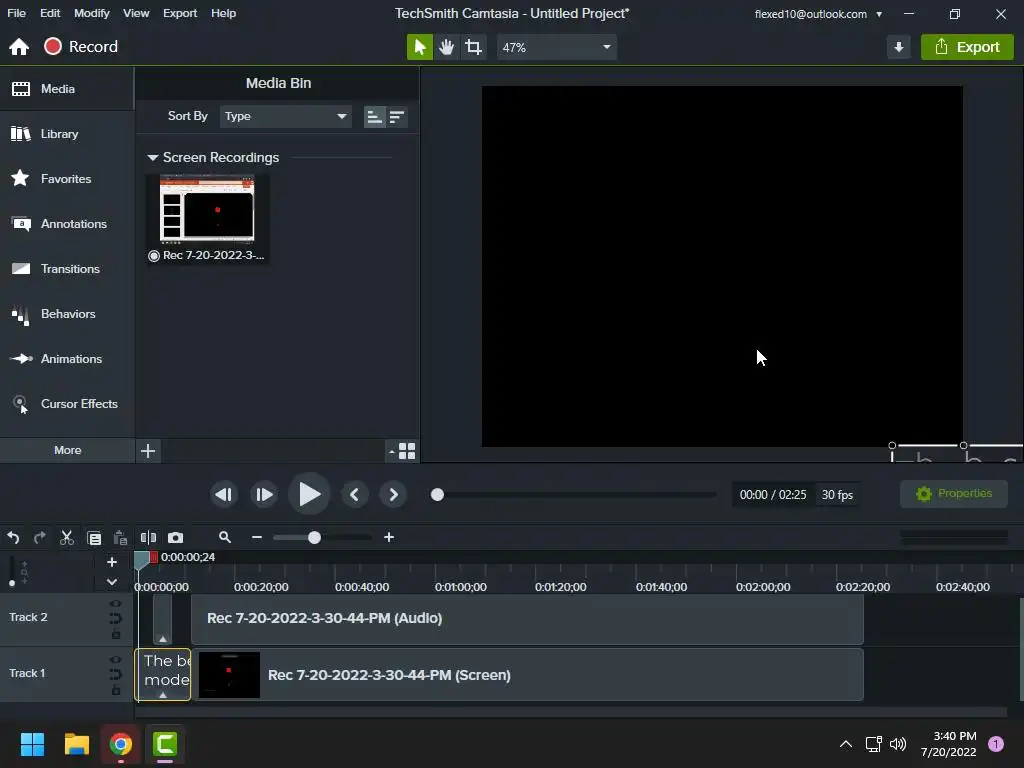
Task: Zoom out the timeline
Action: [x=257, y=537]
